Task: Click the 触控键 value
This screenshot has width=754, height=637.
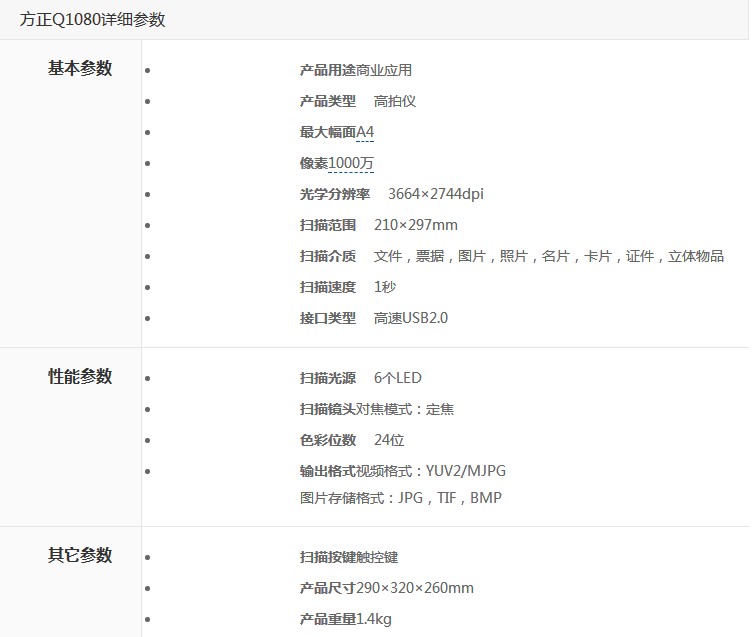Action: [x=377, y=558]
